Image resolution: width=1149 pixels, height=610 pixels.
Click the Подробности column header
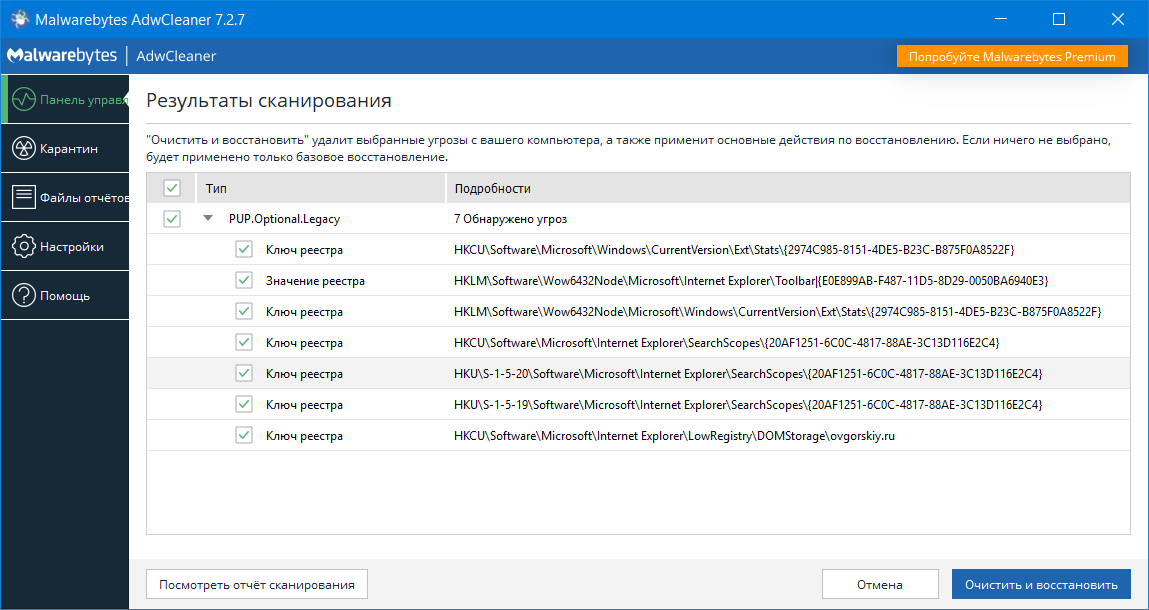788,188
